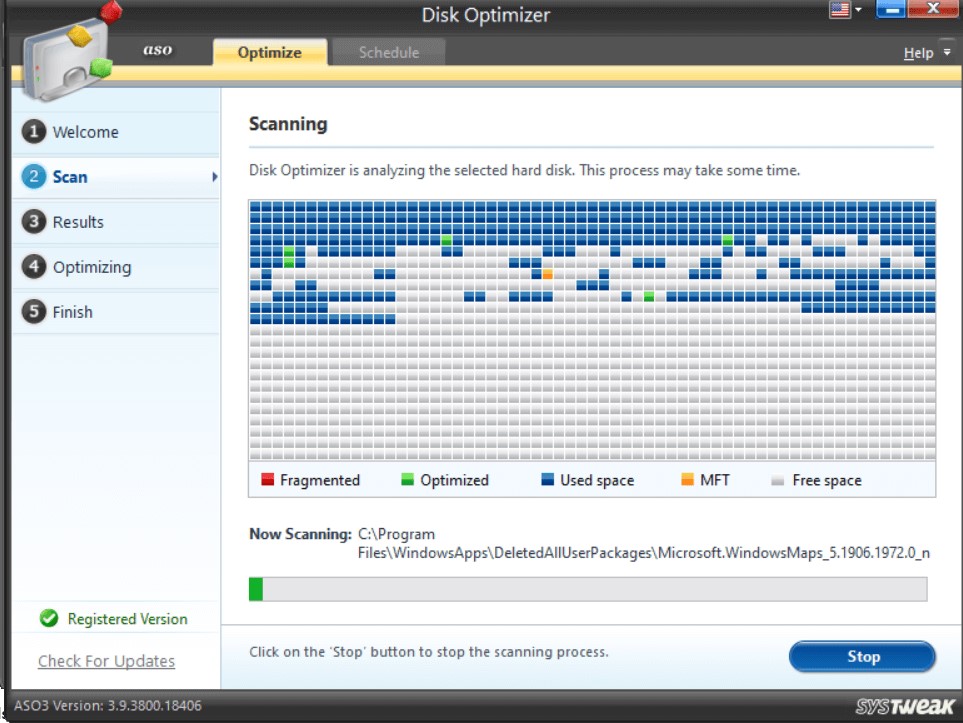963x723 pixels.
Task: Click the numbered Scan step icon
Action: pos(36,176)
